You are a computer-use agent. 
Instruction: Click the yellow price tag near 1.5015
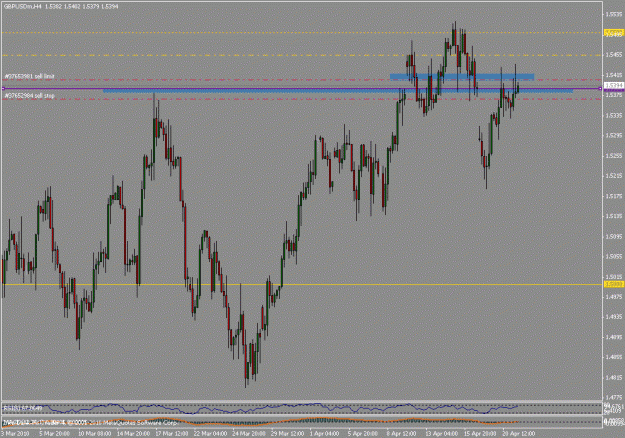click(614, 284)
